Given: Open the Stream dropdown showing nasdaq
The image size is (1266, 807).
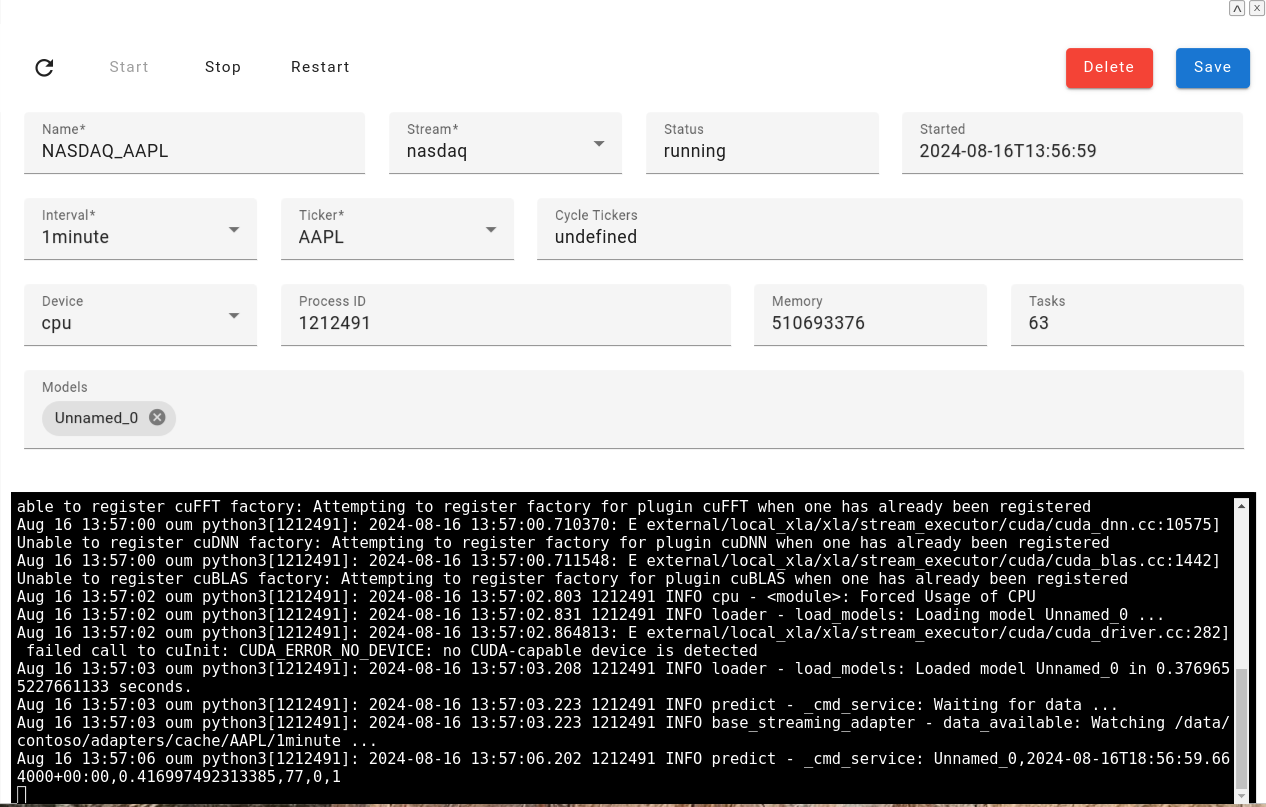Looking at the screenshot, I should 598,143.
